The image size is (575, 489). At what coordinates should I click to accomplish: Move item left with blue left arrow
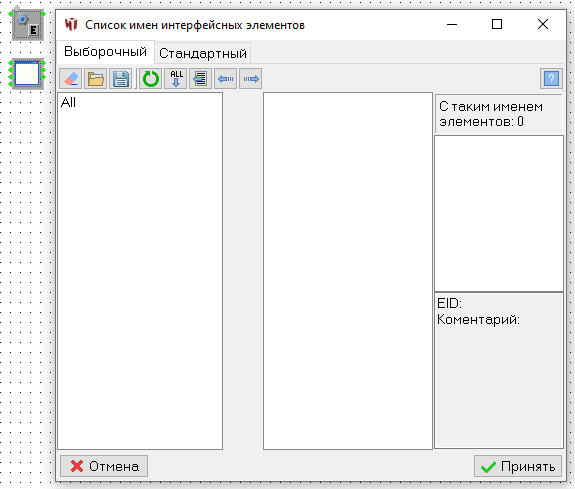[x=226, y=79]
